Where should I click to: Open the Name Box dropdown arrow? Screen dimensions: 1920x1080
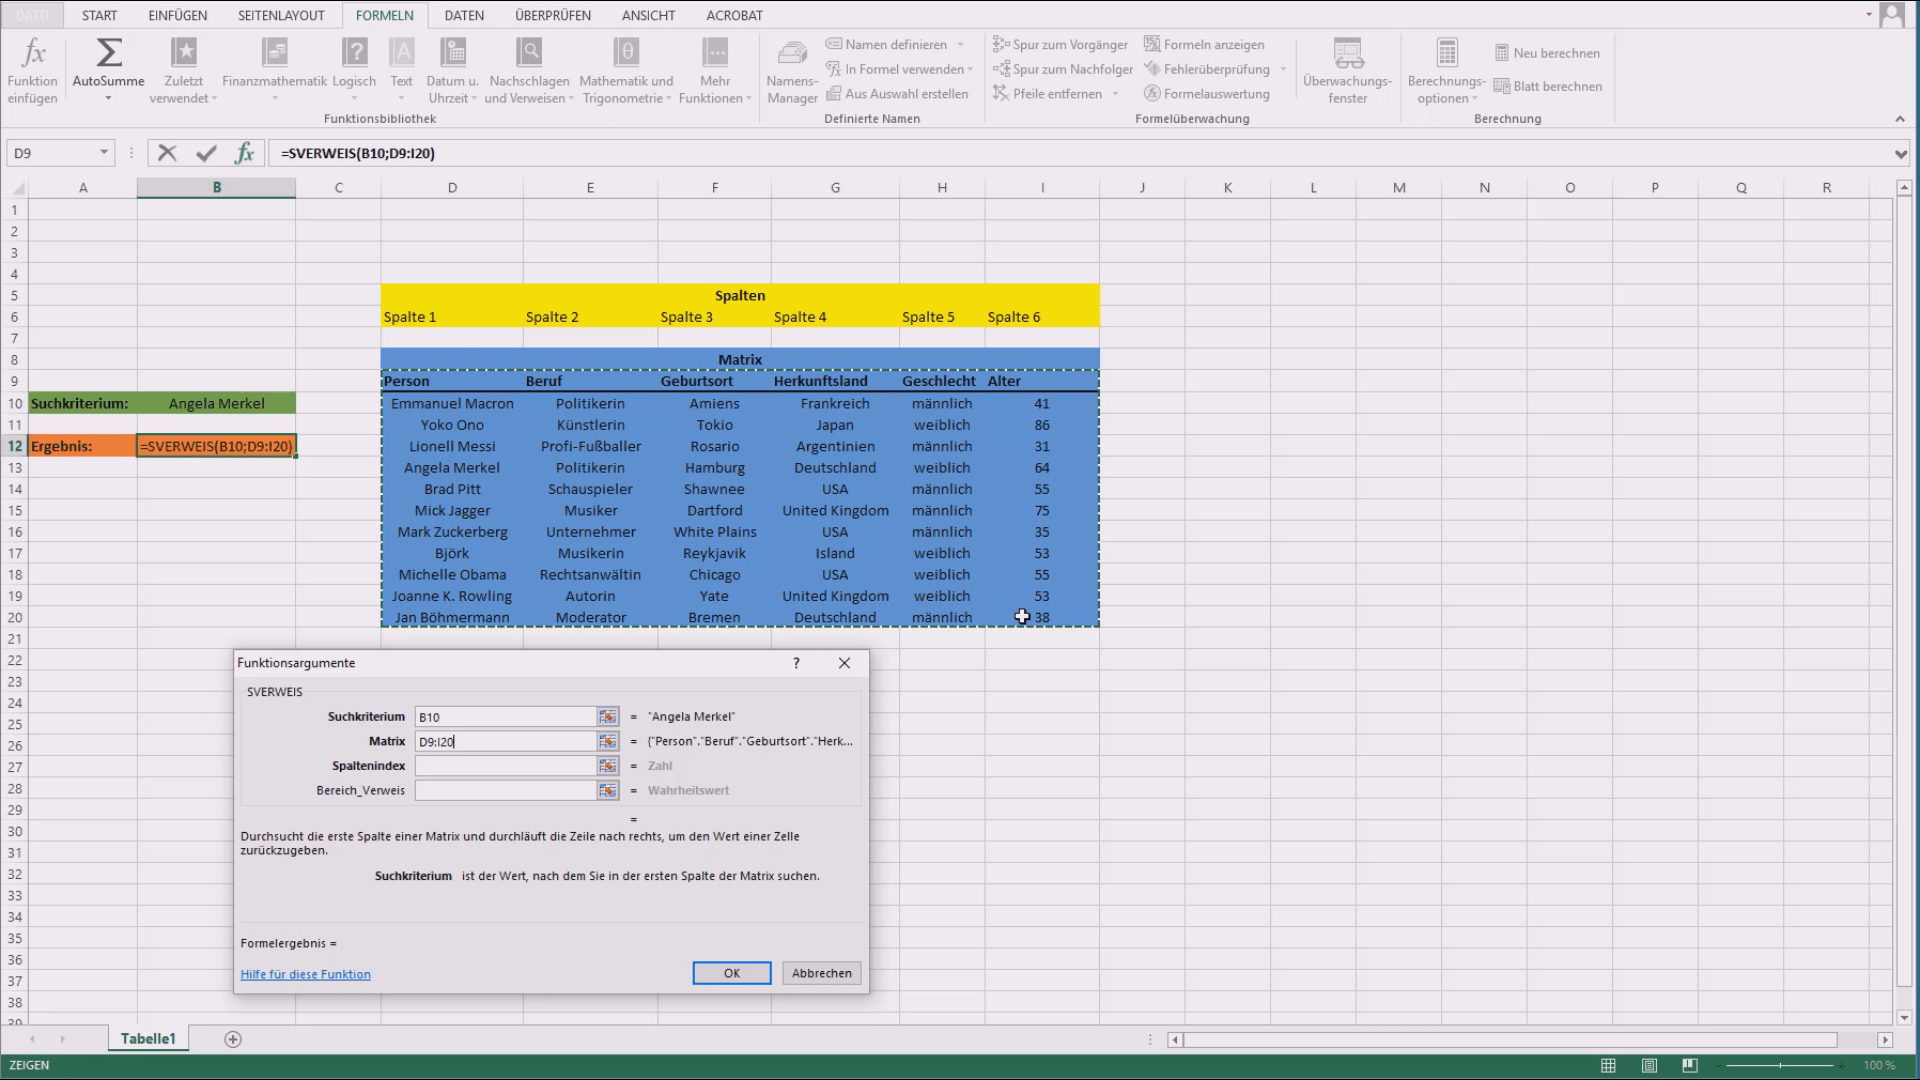[x=103, y=153]
